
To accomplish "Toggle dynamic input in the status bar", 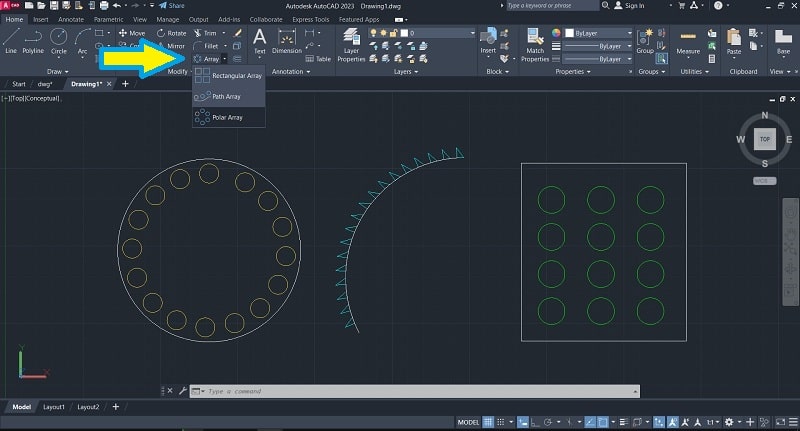I will 522,422.
